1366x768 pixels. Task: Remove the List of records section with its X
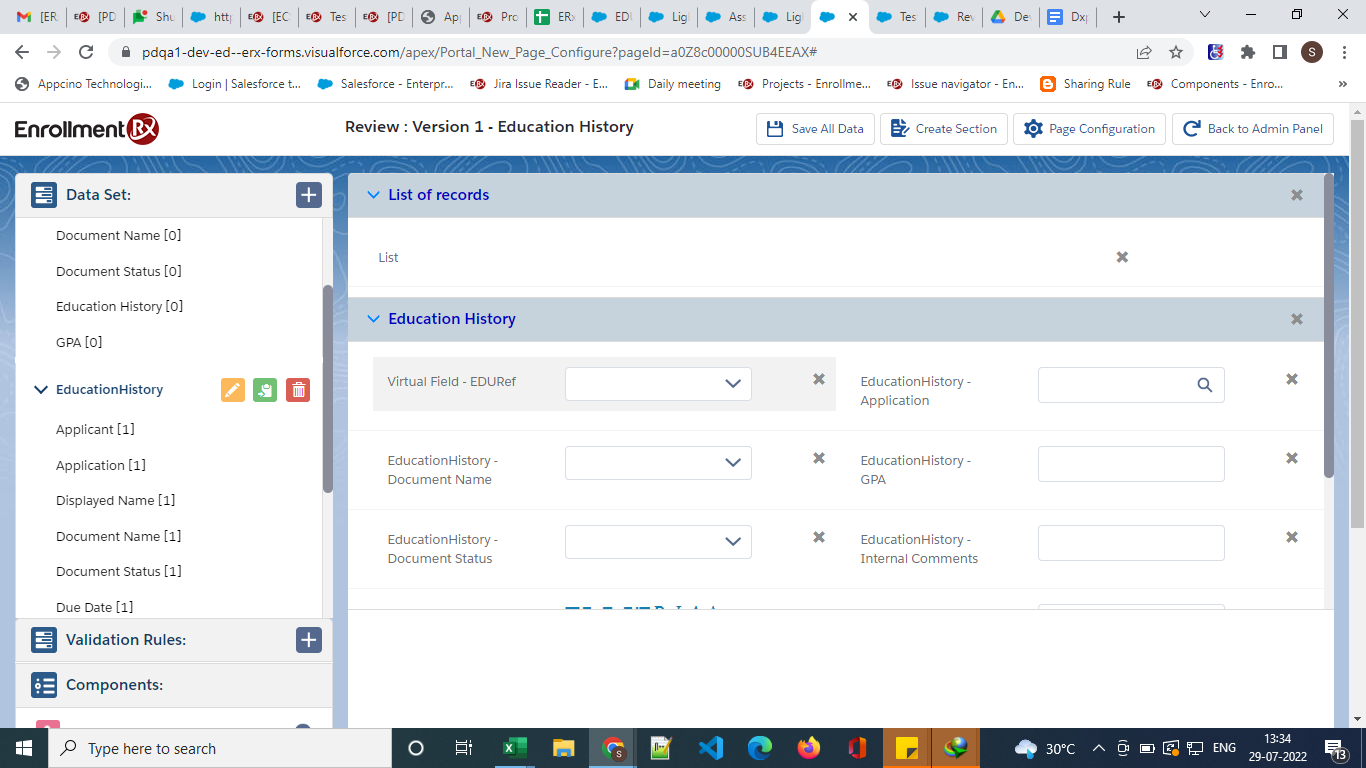1297,195
